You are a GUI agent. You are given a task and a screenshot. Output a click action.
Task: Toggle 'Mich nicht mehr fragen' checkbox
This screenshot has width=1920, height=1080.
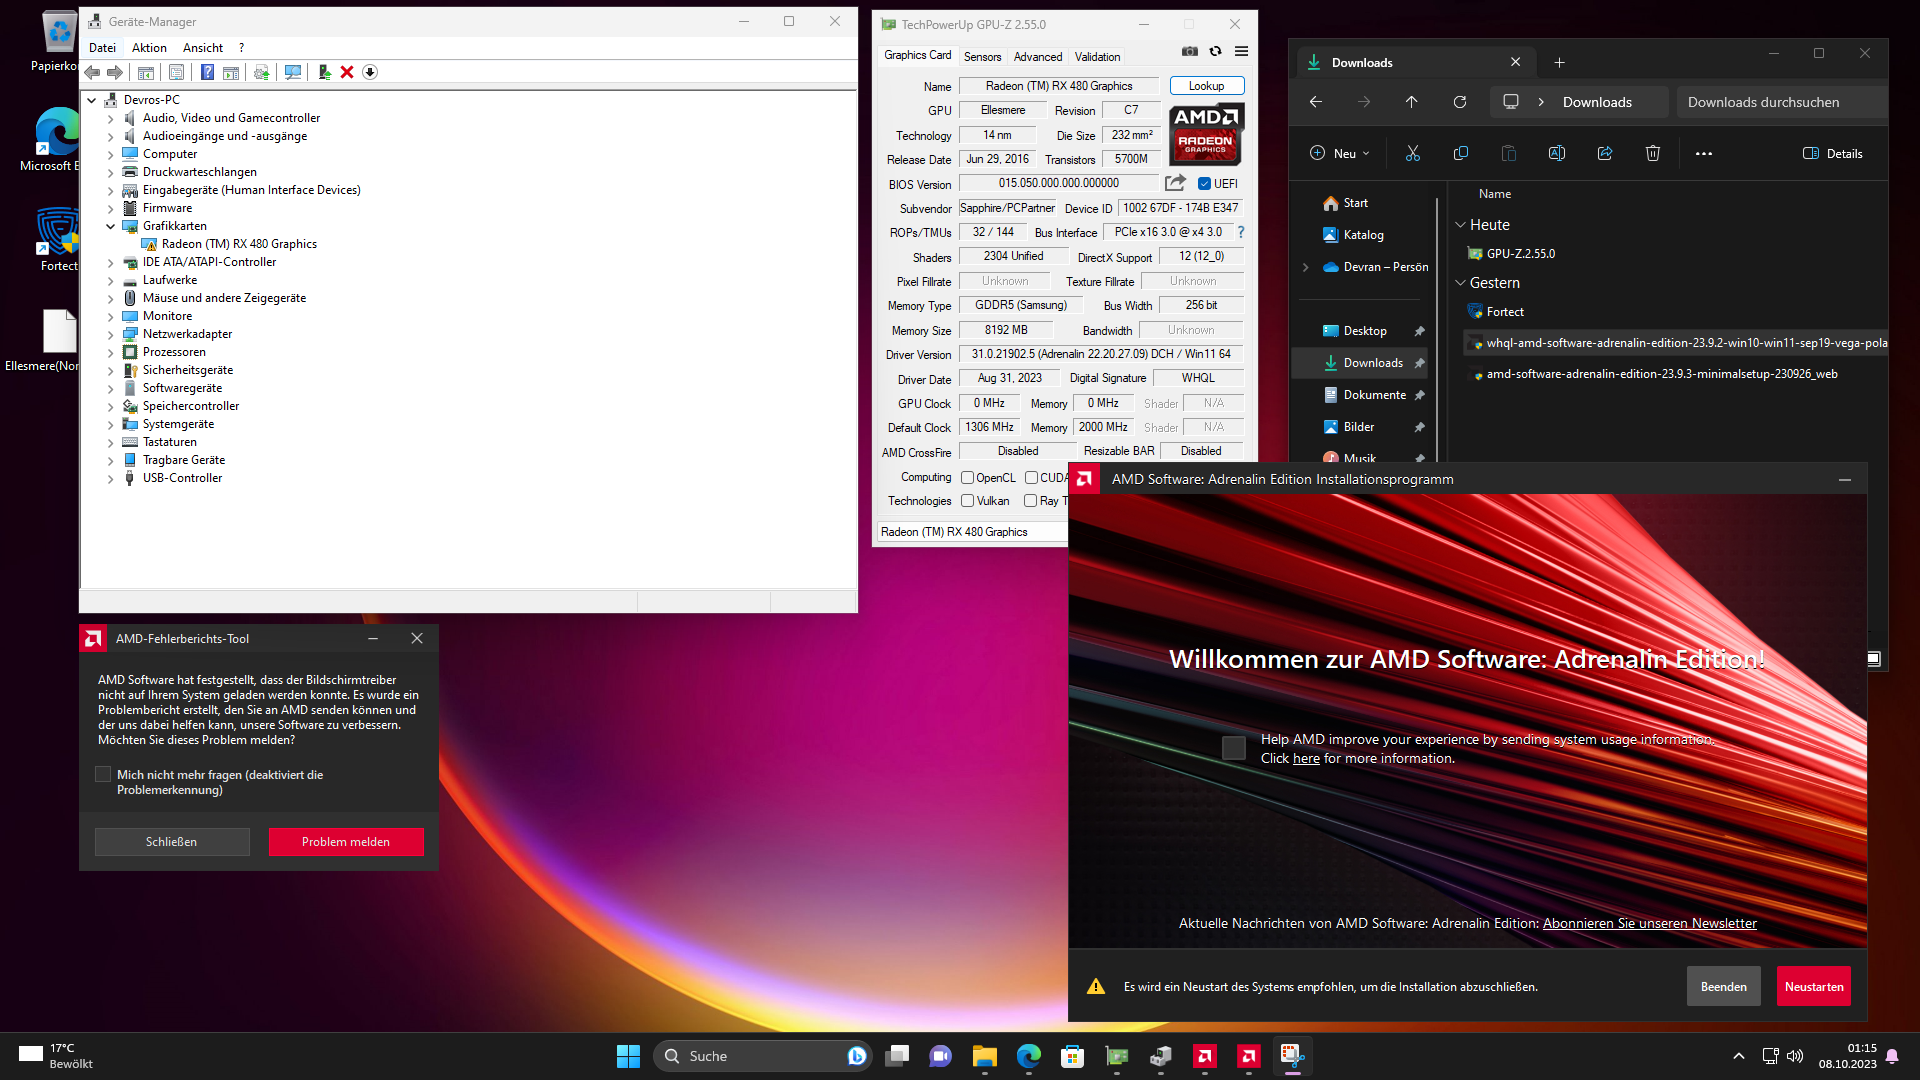pyautogui.click(x=103, y=775)
